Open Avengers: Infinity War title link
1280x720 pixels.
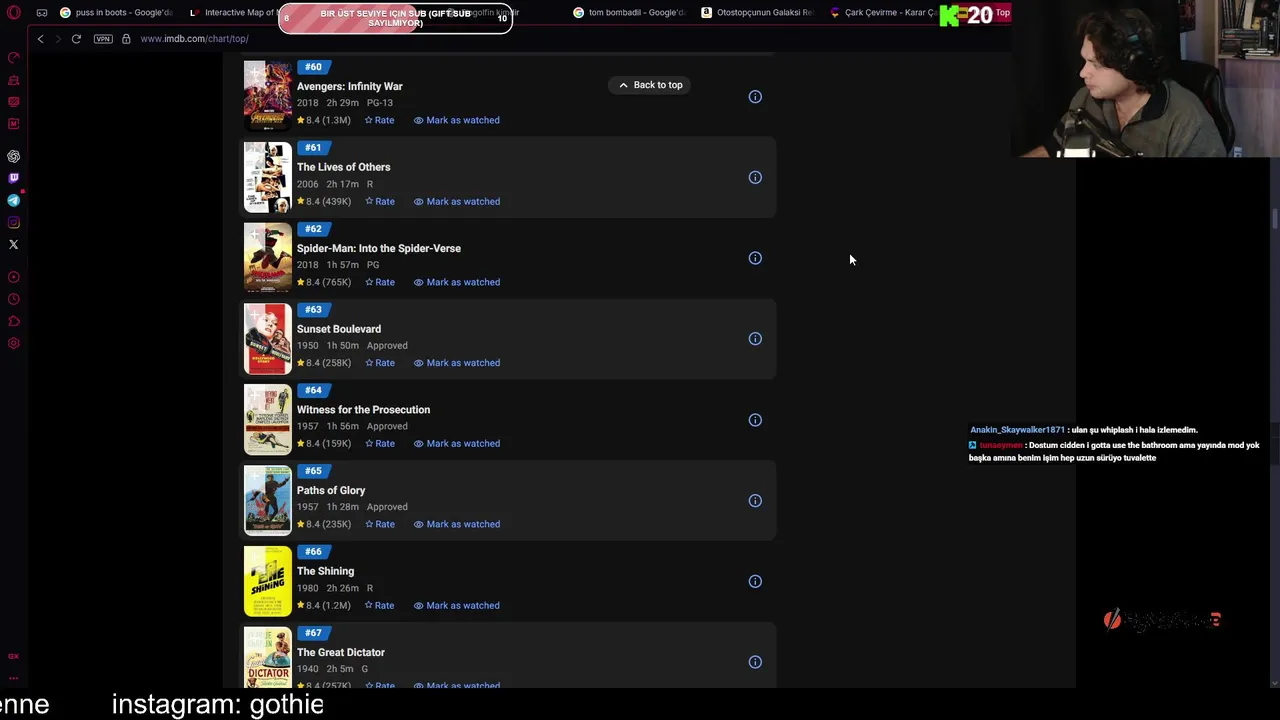[x=350, y=86]
